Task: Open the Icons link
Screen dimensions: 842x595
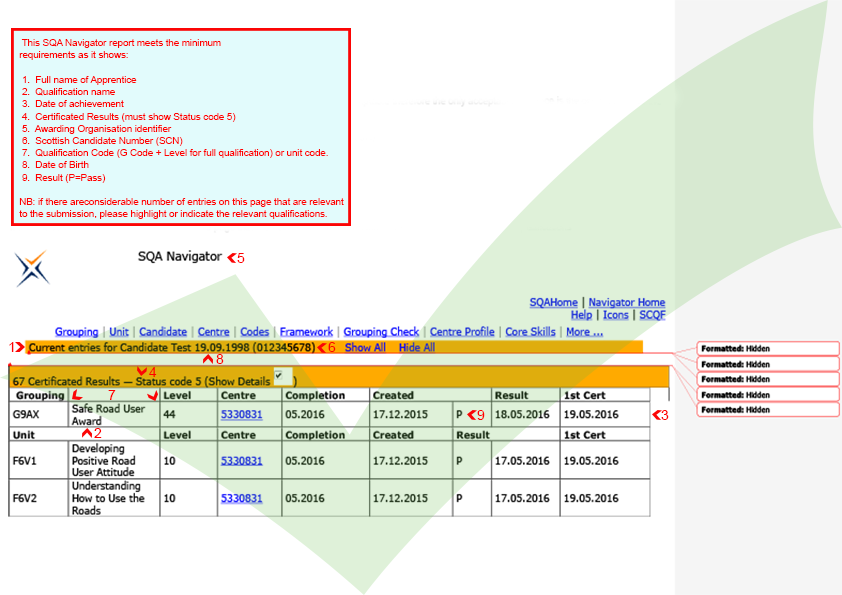Action: (615, 315)
